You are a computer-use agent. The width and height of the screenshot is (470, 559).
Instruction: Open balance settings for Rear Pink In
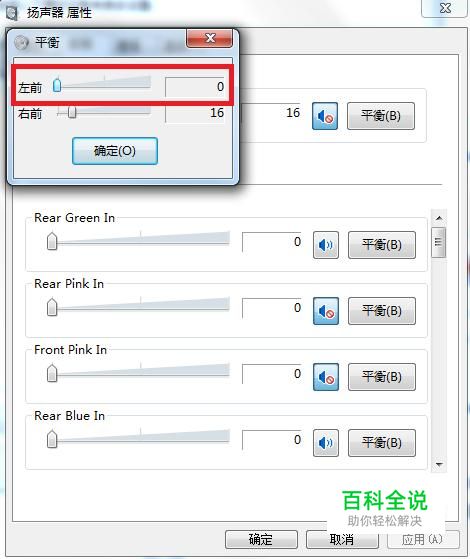point(382,311)
